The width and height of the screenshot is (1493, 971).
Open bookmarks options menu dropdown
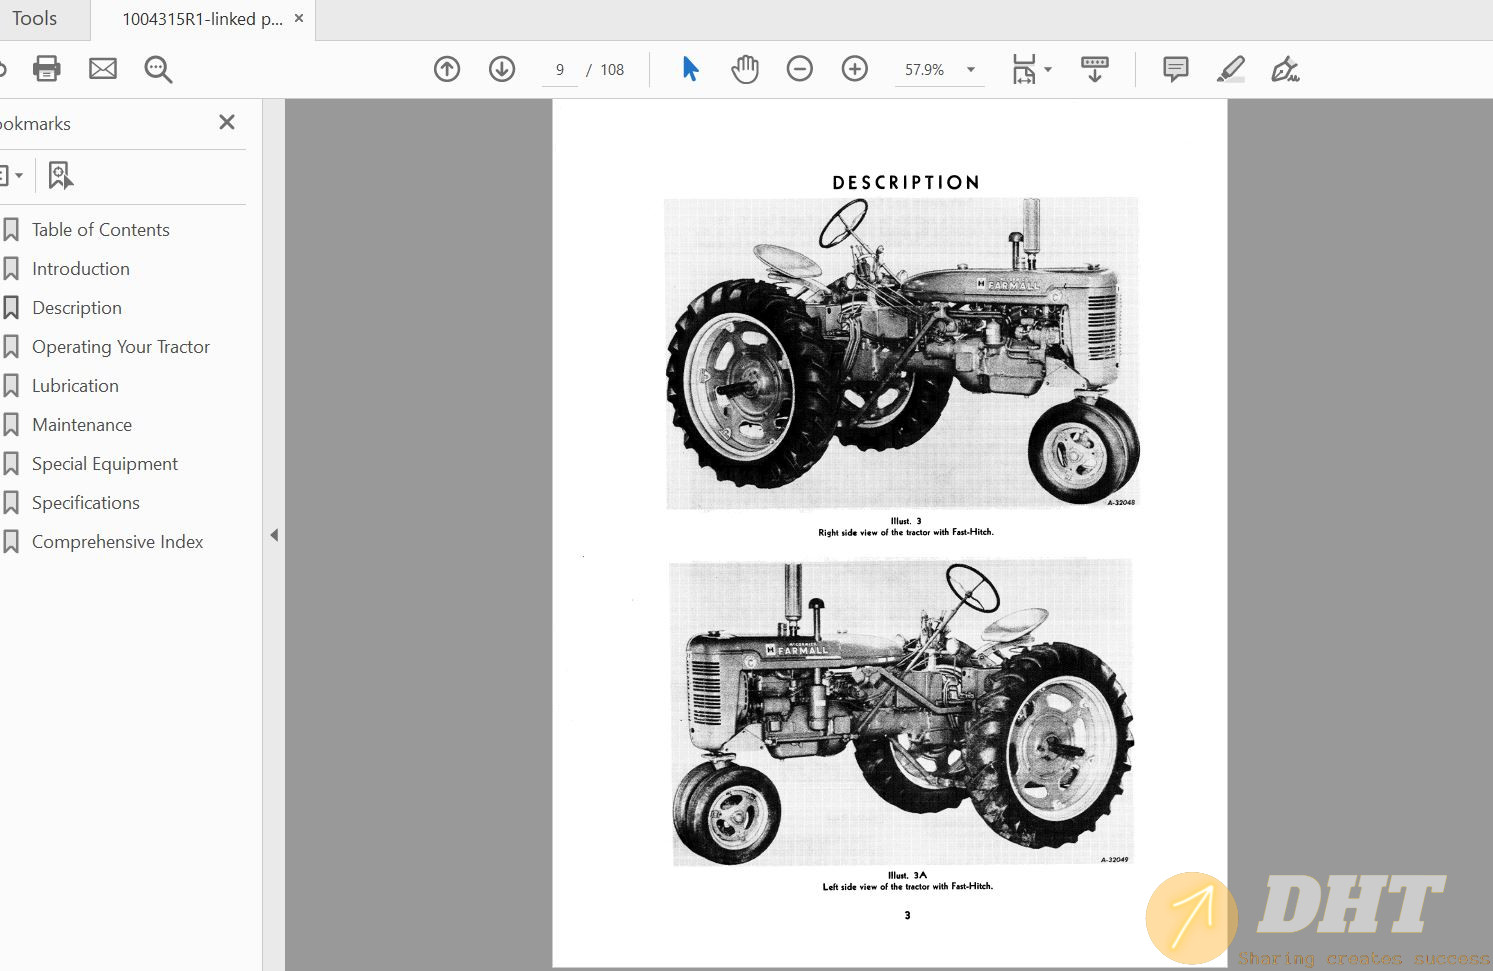12,176
